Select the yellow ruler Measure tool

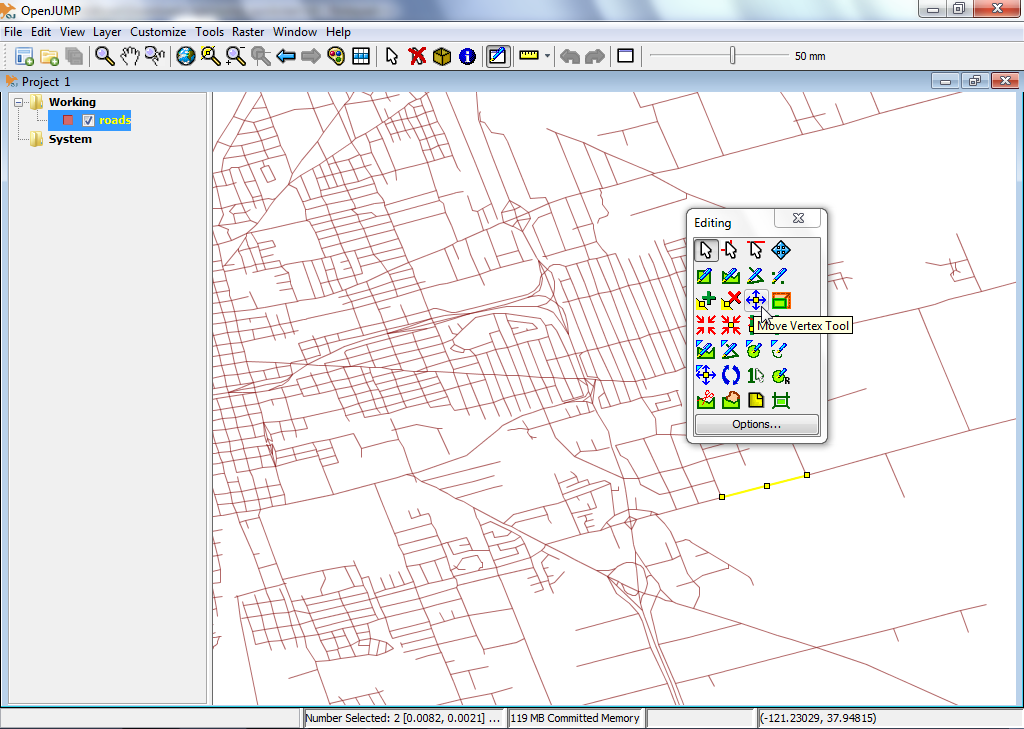click(528, 56)
